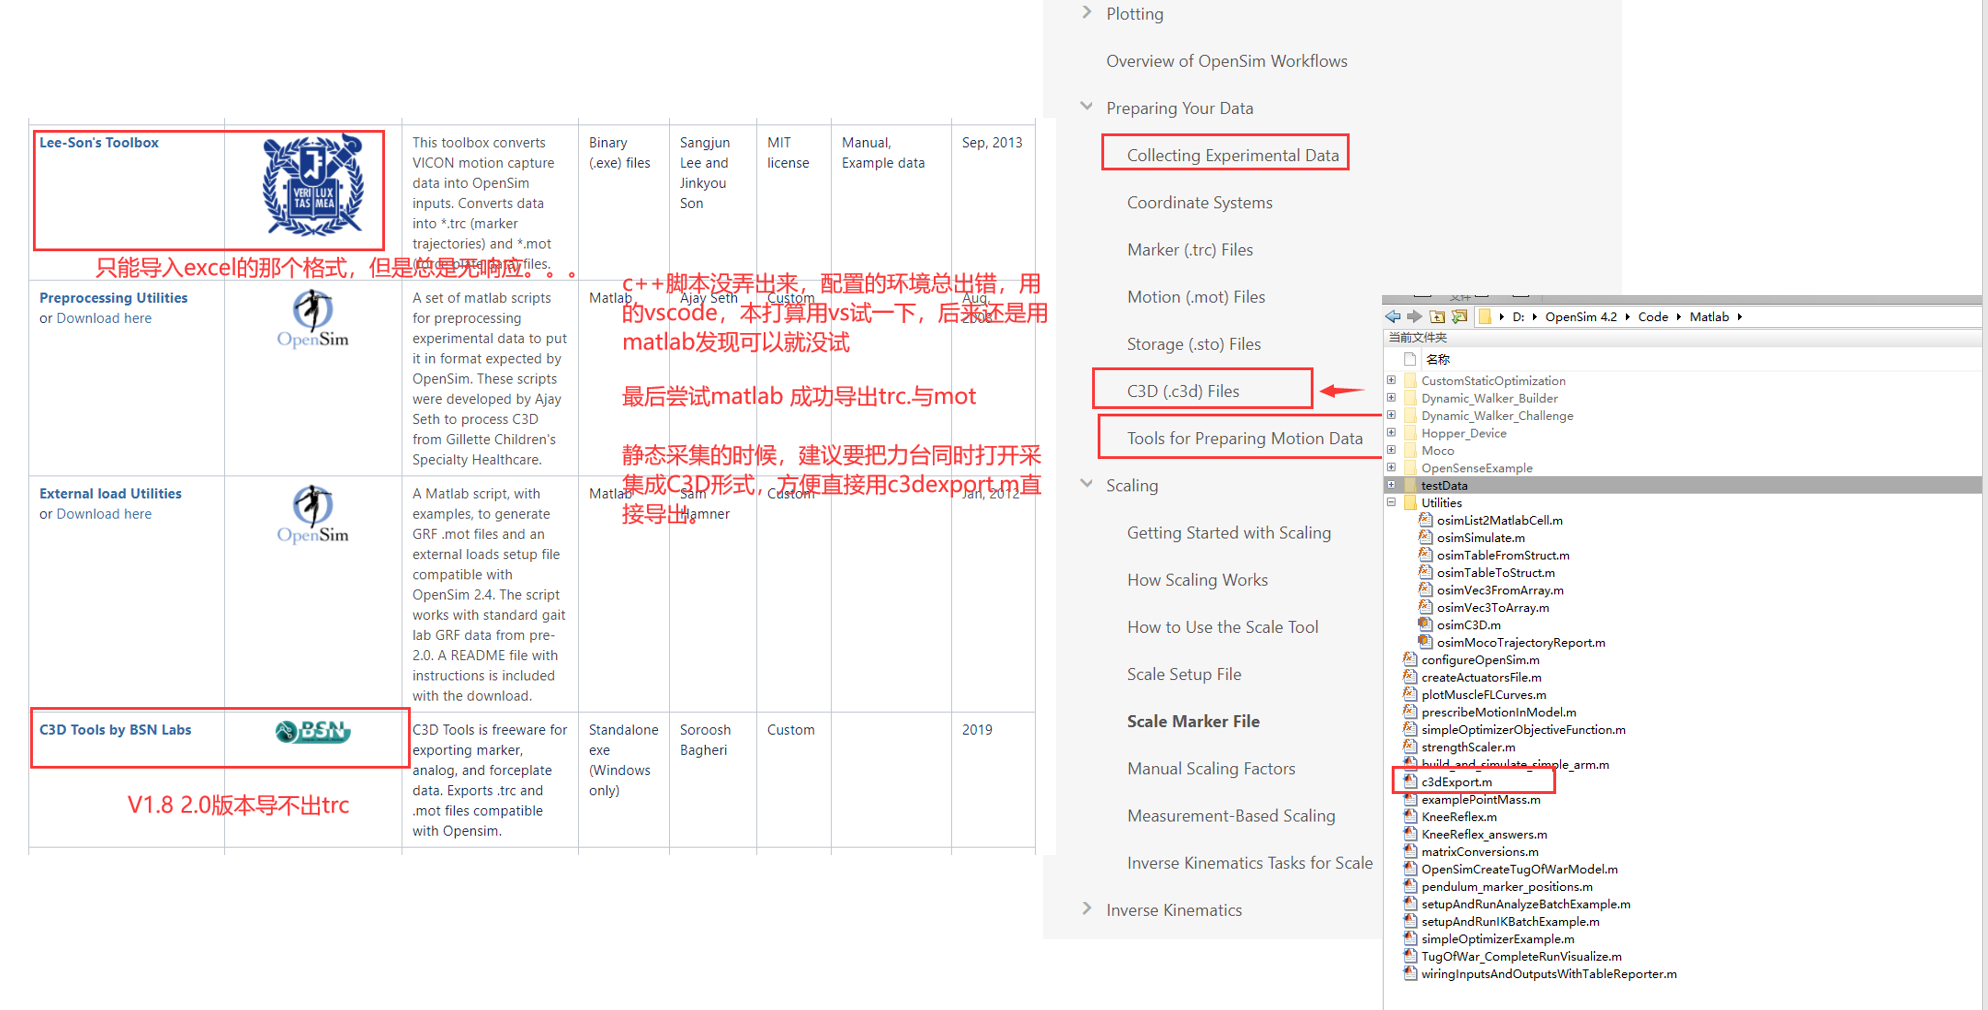This screenshot has height=1010, width=1988.
Task: Open the Lee-Son's Toolbox link
Action: [98, 142]
